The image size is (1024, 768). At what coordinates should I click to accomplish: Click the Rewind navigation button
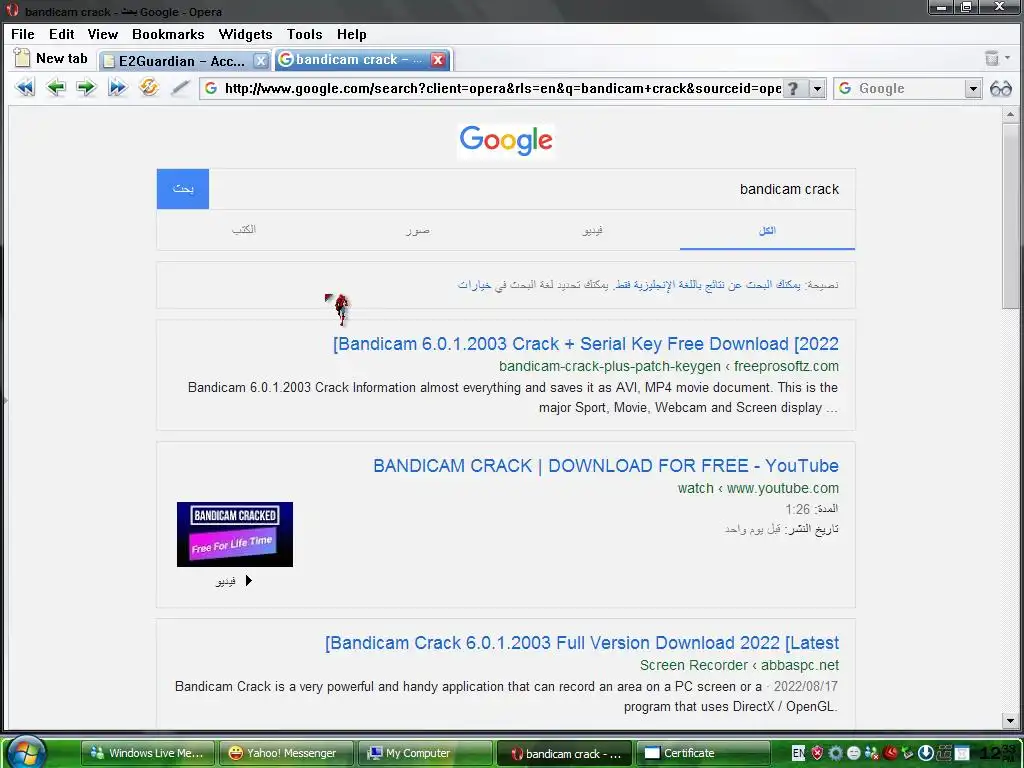click(x=25, y=87)
